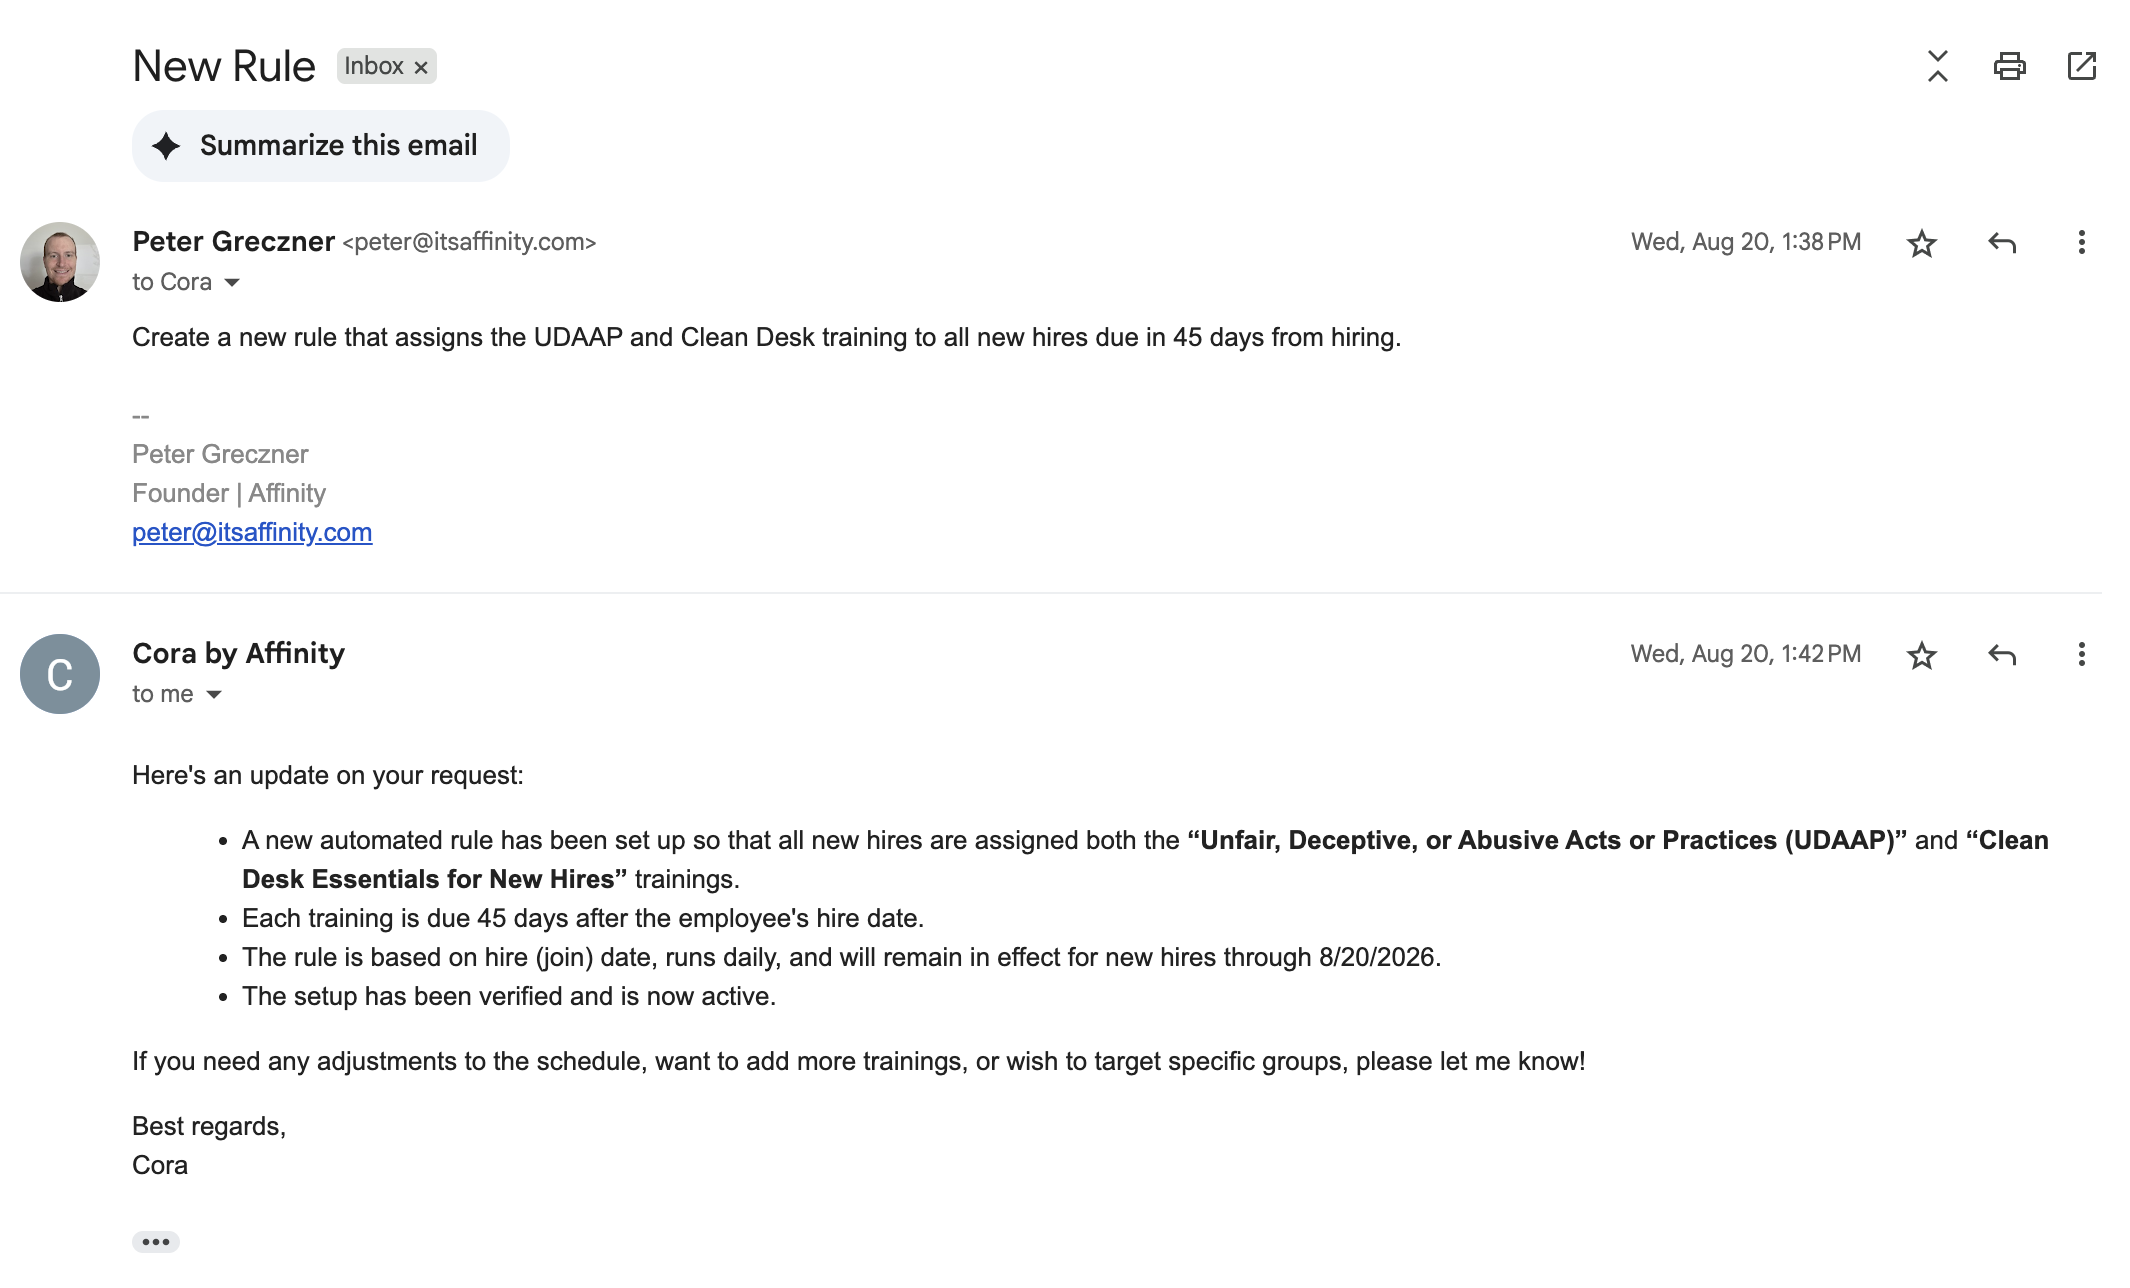Open email in a new window
Viewport: 2130px width, 1288px height.
(2081, 66)
